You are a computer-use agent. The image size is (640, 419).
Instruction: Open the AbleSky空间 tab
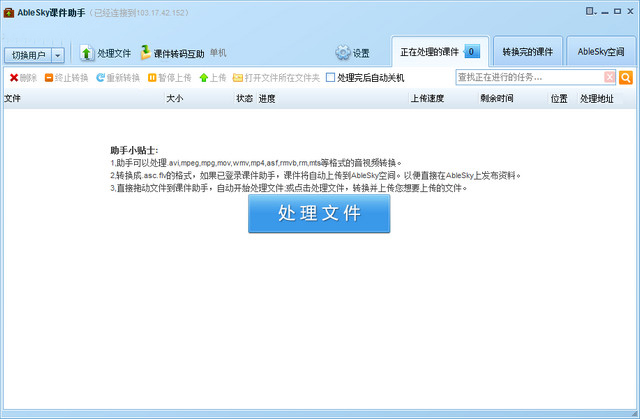[600, 51]
